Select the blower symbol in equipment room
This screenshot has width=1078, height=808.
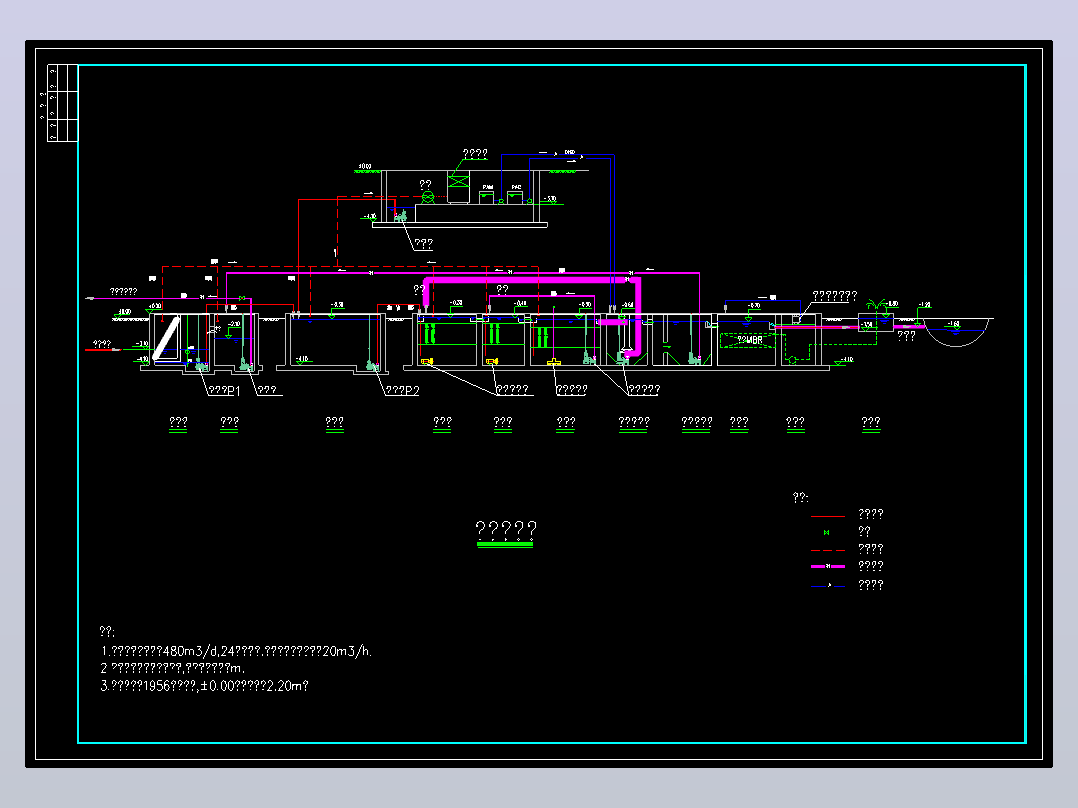click(428, 197)
